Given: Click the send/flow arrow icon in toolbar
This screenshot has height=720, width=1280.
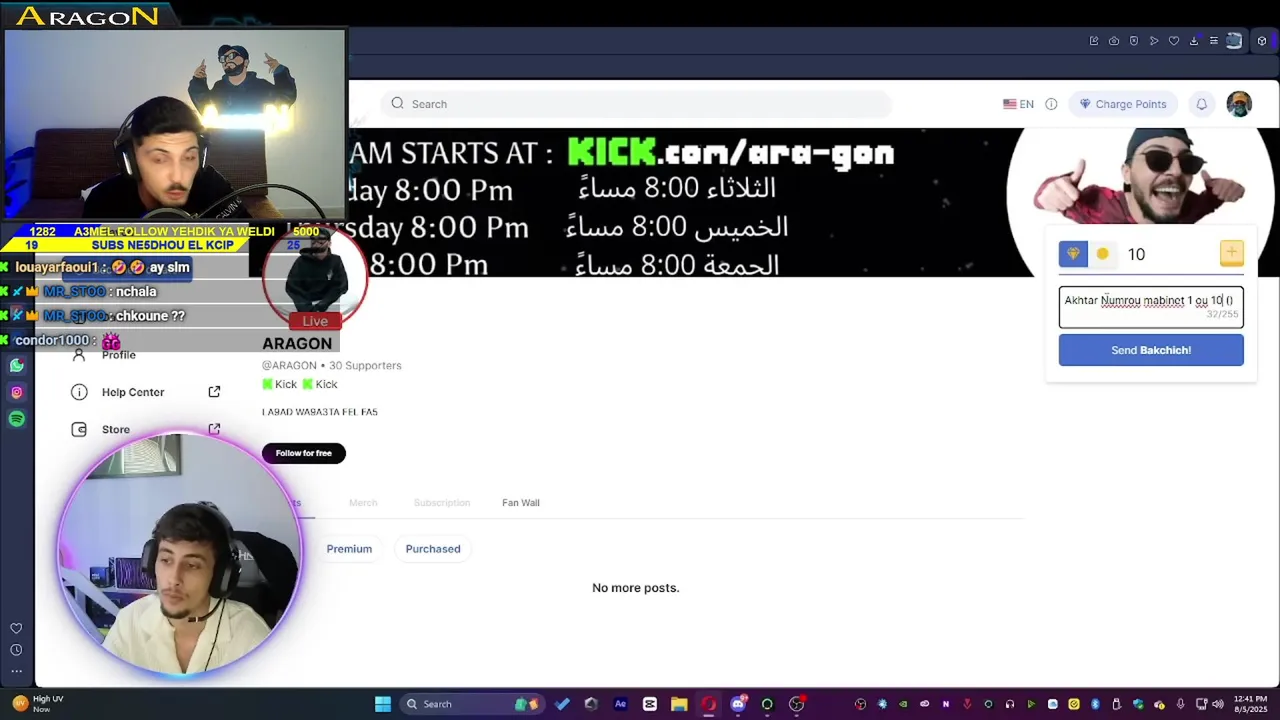Looking at the screenshot, I should click(1154, 41).
